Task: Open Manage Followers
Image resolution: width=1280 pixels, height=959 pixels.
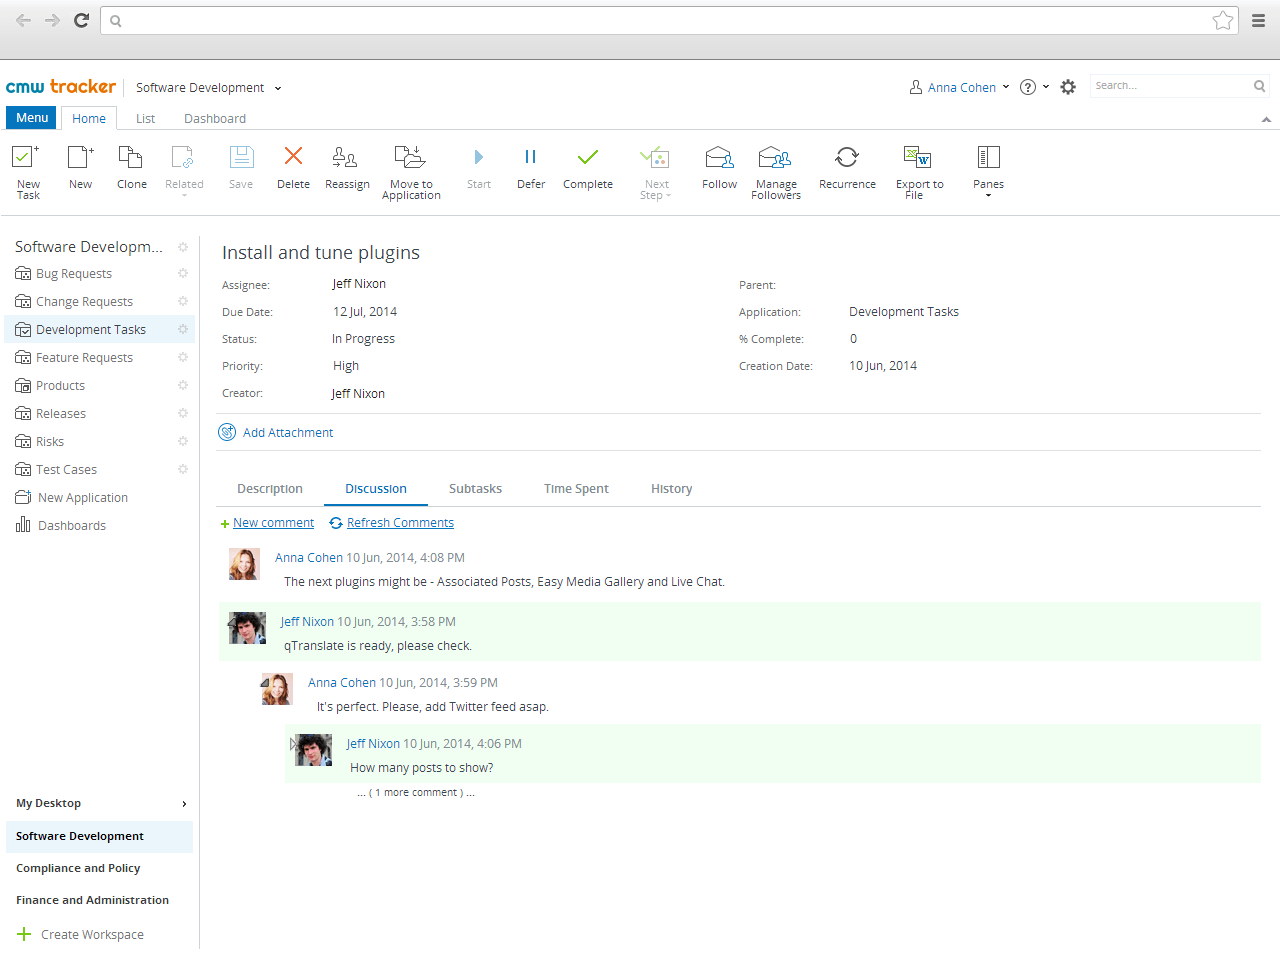Action: tap(775, 158)
